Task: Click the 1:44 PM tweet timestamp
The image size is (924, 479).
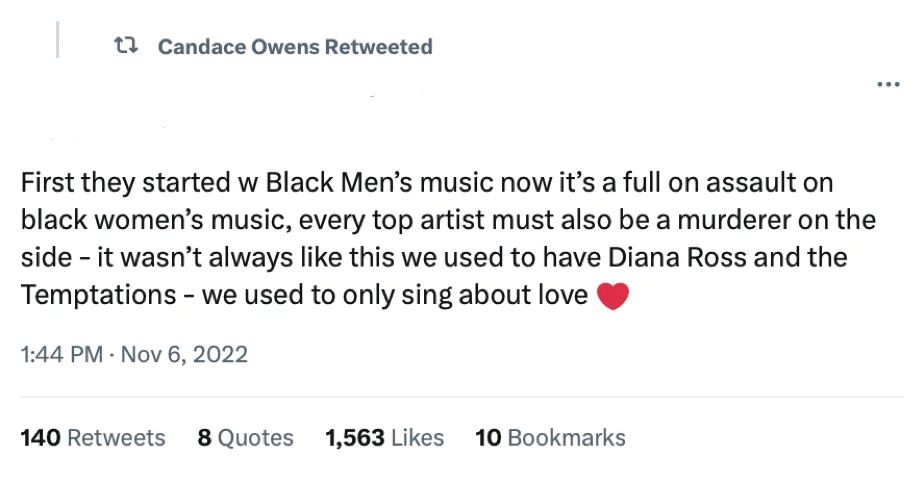Action: click(61, 354)
